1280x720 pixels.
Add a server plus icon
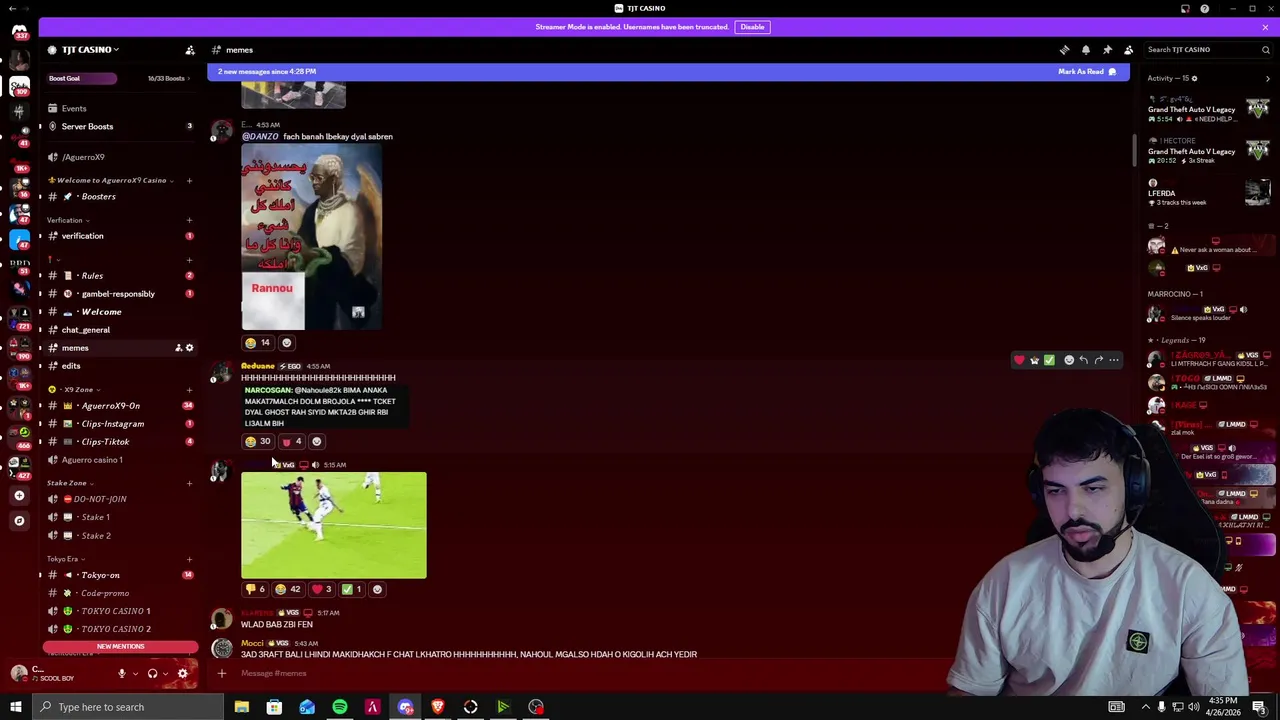click(x=19, y=496)
